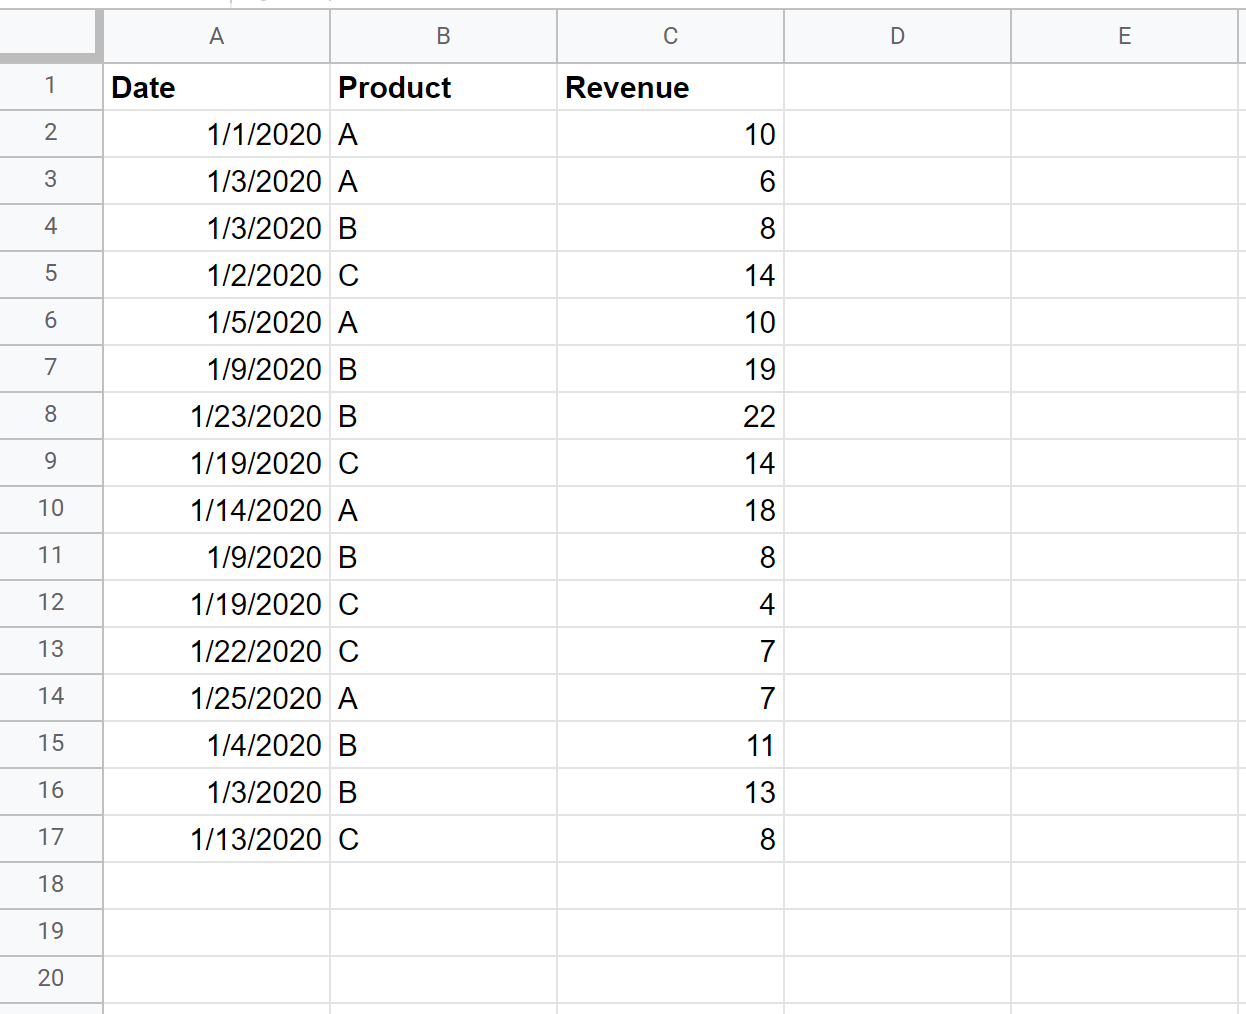The width and height of the screenshot is (1246, 1014).
Task: Select Revenue cell with value 11
Action: click(670, 745)
